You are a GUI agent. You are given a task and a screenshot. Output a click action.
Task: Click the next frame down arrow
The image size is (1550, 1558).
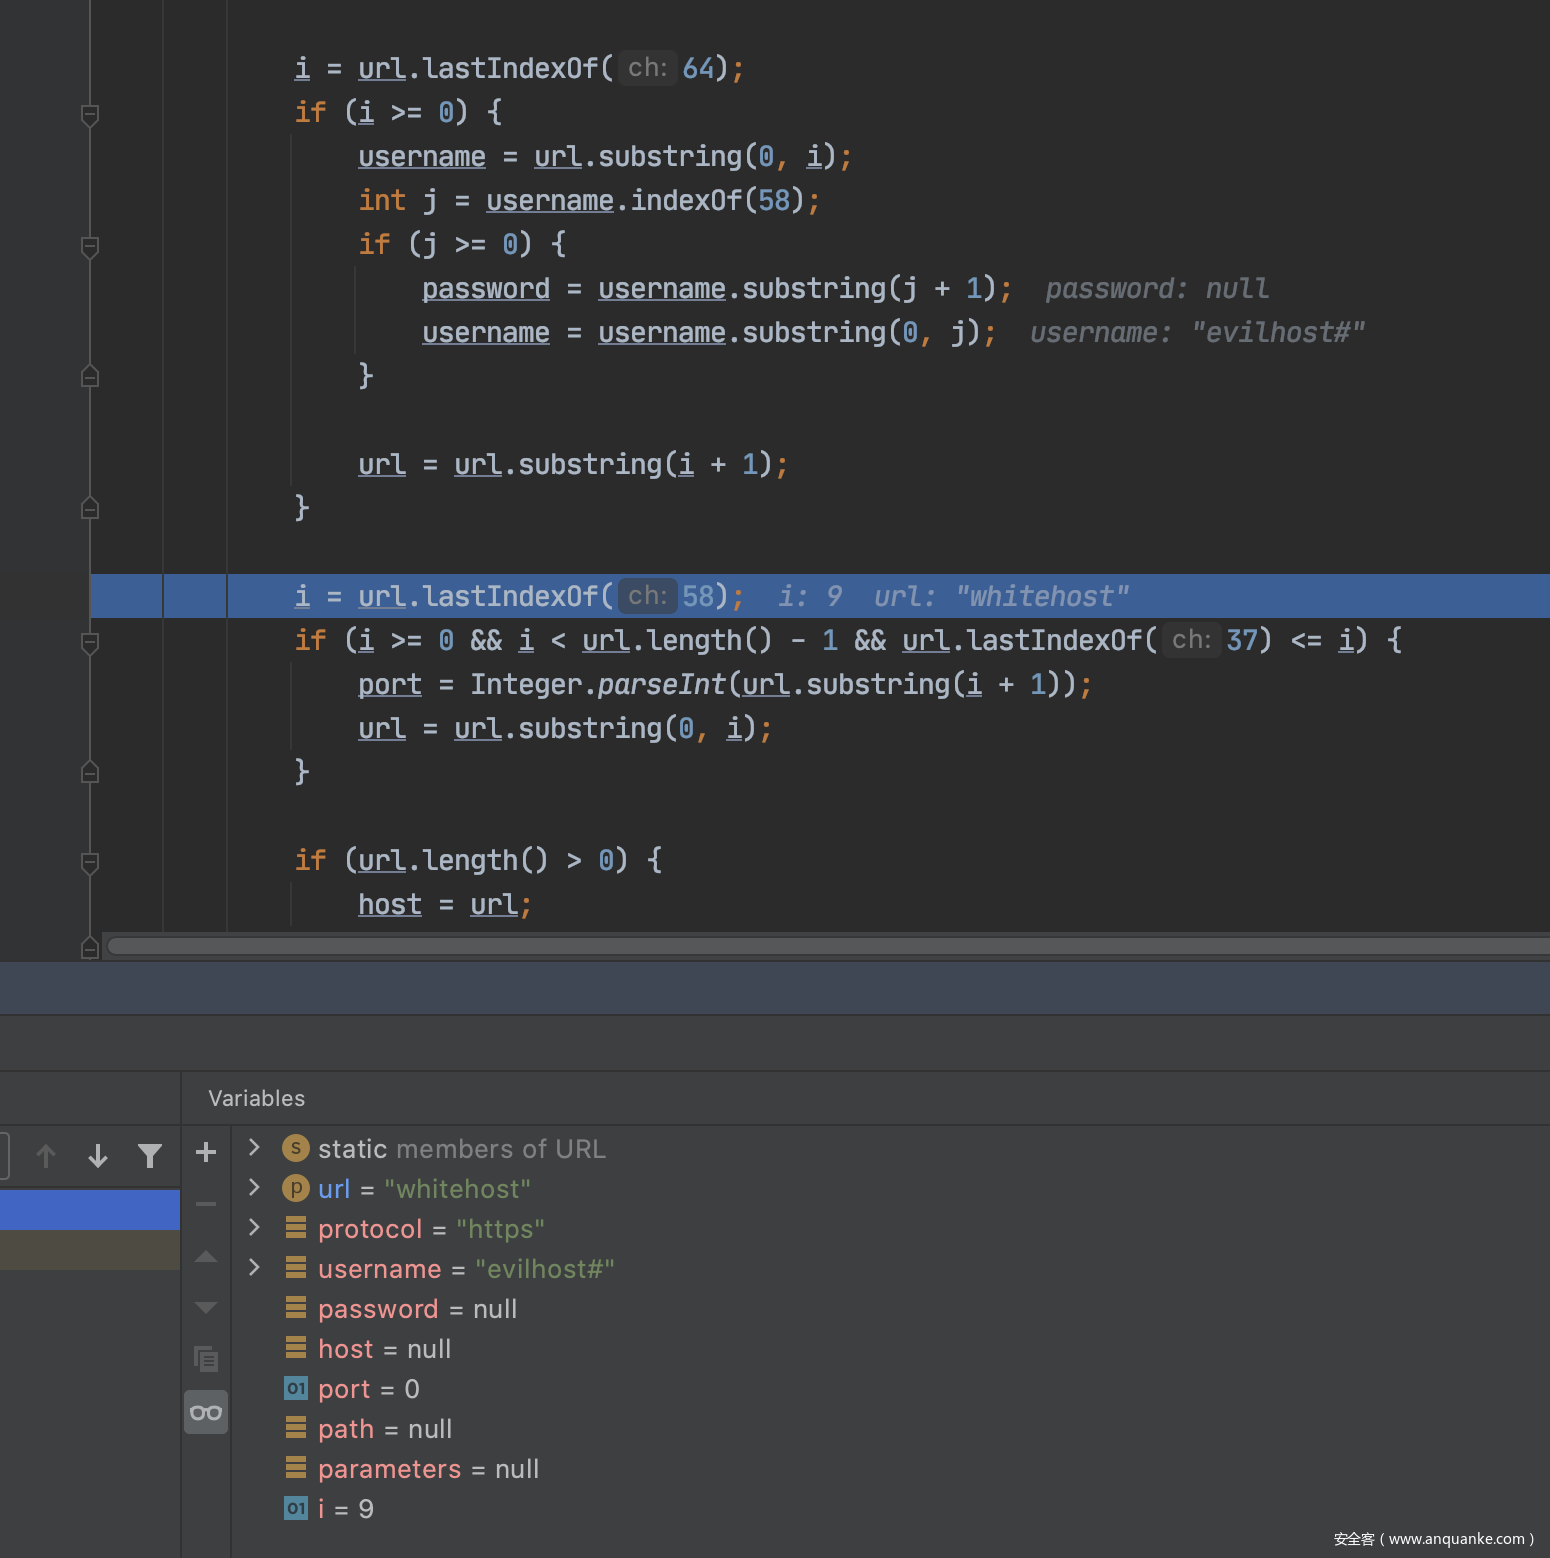[x=98, y=1156]
